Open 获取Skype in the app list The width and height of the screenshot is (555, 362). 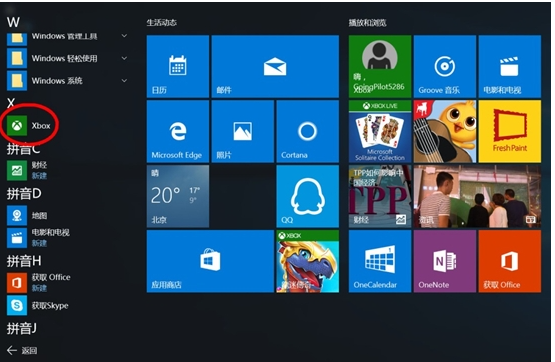pos(38,305)
